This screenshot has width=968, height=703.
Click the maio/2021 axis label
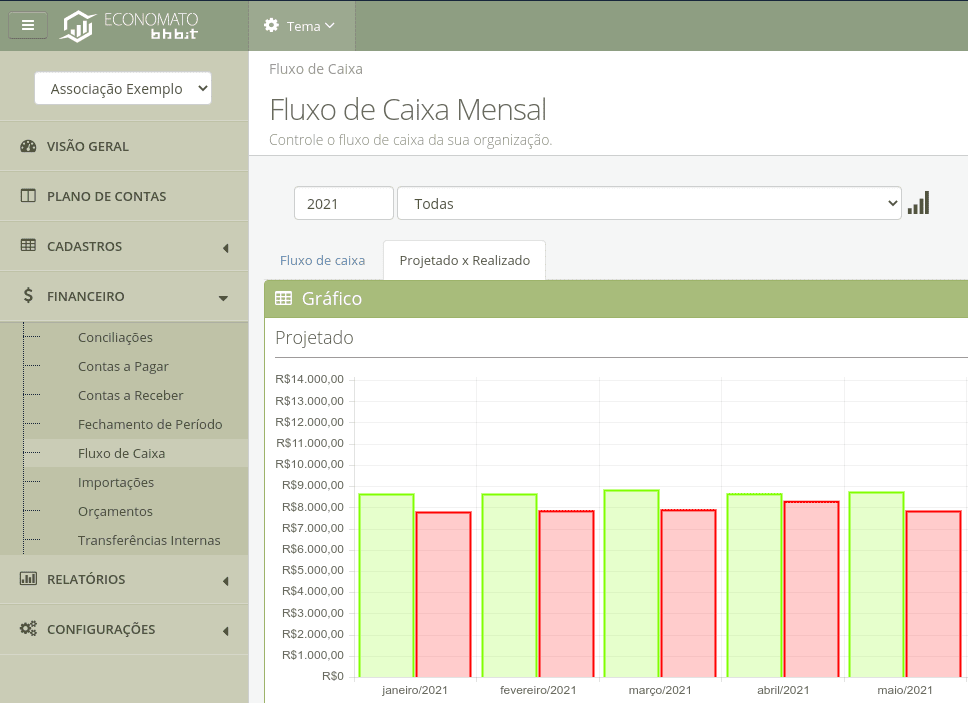click(x=905, y=690)
